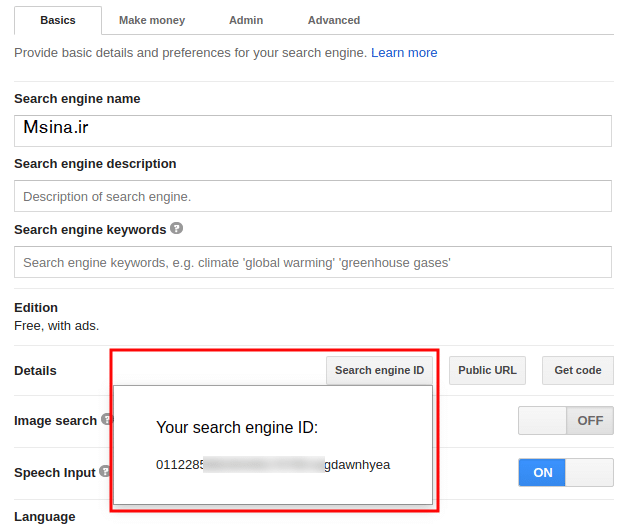Click into the Search engine description field

(312, 196)
